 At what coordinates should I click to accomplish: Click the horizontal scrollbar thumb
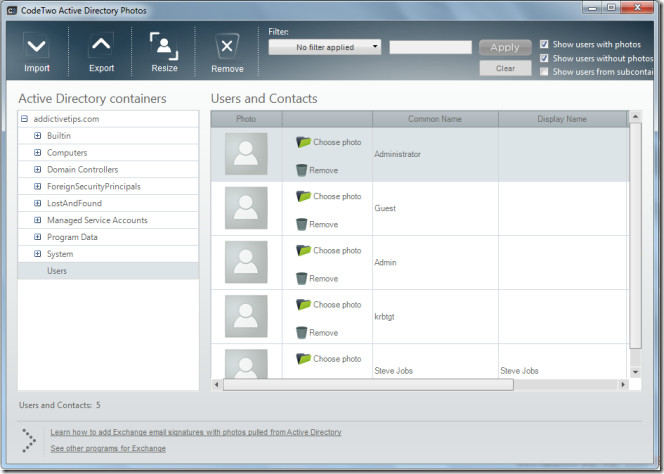pyautogui.click(x=368, y=385)
